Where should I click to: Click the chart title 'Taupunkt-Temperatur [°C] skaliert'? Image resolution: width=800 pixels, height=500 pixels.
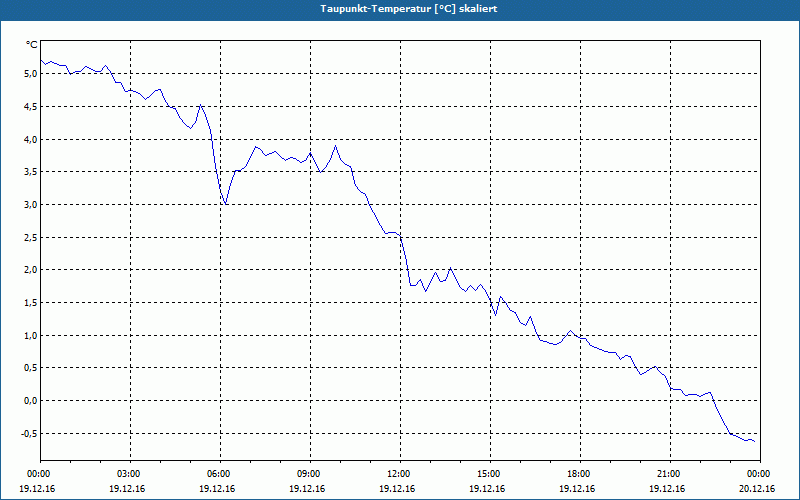point(409,9)
